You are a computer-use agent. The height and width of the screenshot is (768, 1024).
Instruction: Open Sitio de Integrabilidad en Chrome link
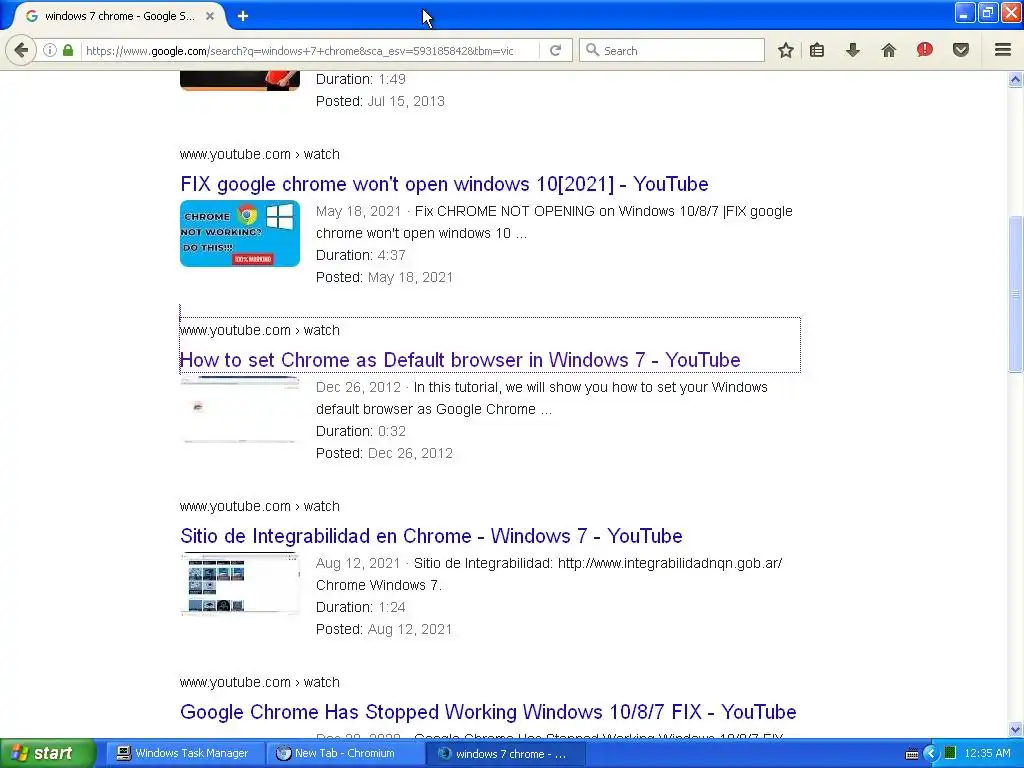pos(431,536)
